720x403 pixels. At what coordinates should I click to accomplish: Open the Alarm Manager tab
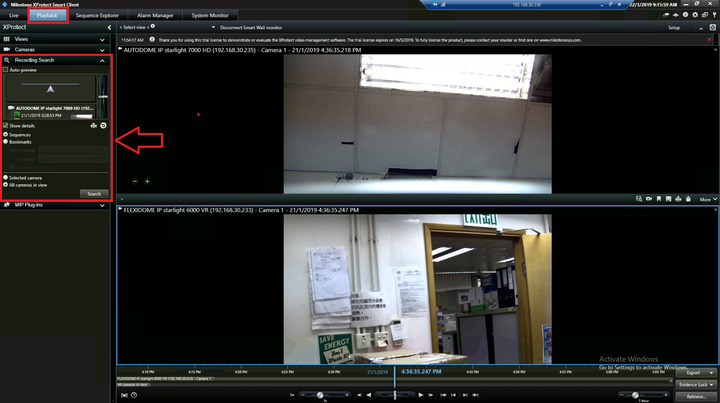[154, 16]
